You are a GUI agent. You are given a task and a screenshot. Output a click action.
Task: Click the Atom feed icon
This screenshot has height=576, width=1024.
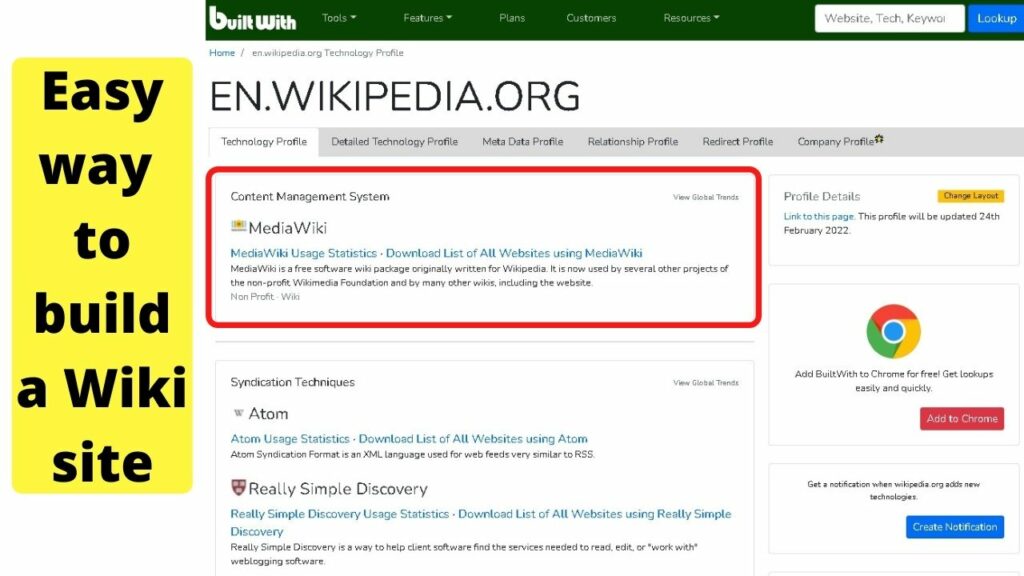[x=239, y=413]
